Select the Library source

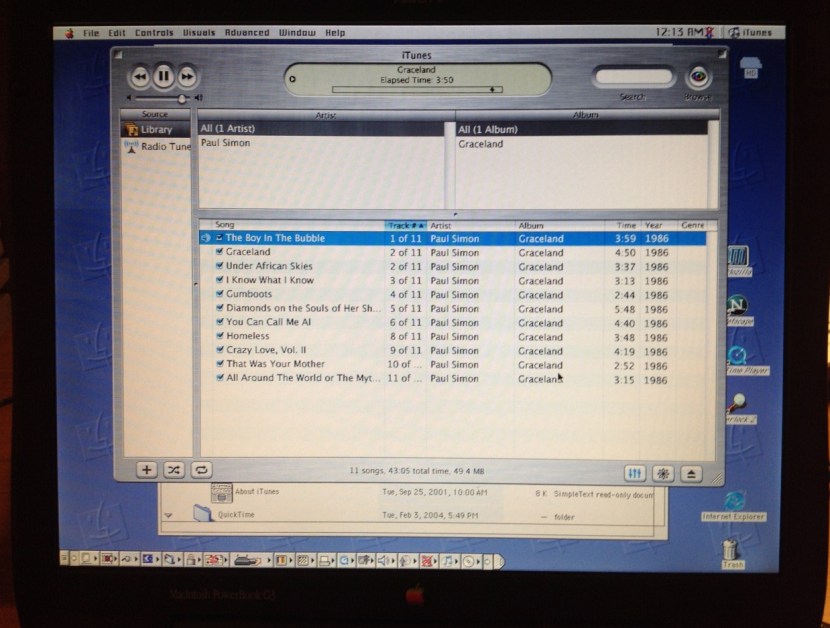155,129
